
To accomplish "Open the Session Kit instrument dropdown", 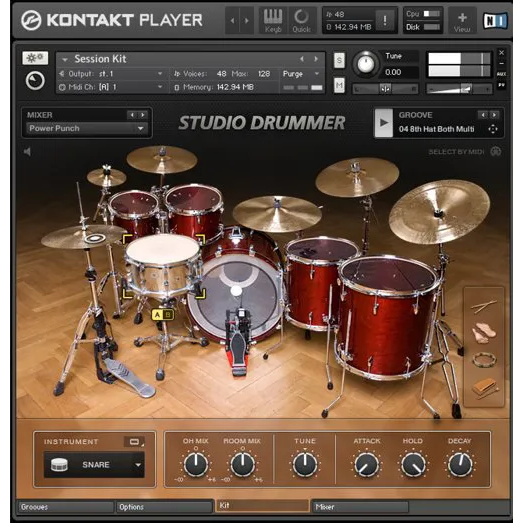I will [65, 59].
